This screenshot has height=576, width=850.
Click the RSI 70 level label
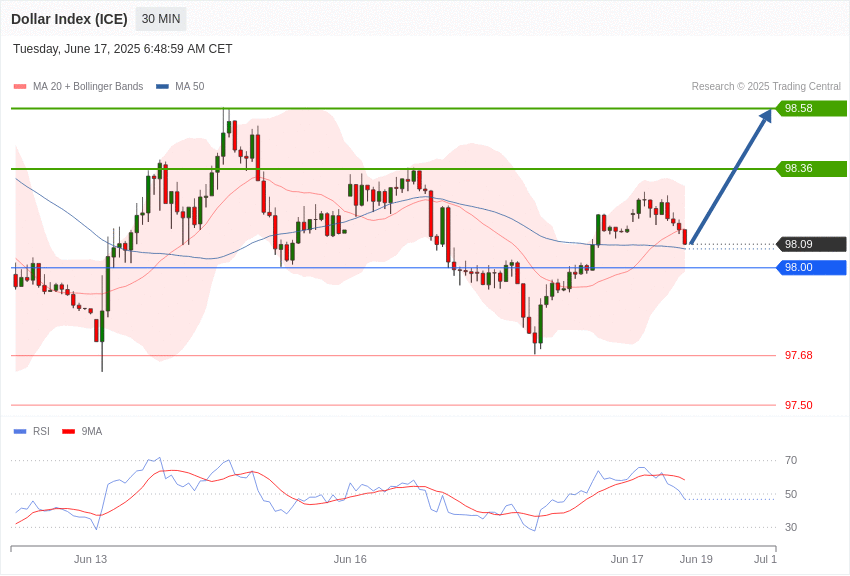(x=791, y=461)
